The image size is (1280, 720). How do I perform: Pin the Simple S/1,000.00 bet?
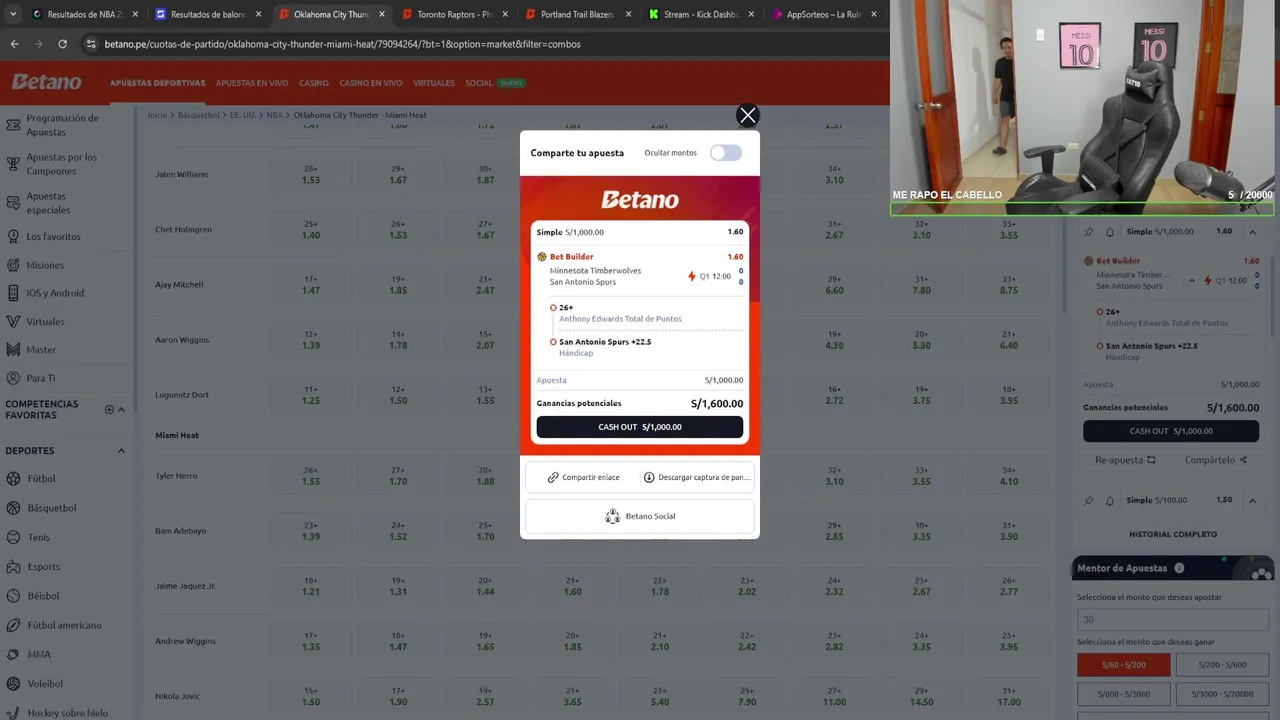[x=1089, y=232]
